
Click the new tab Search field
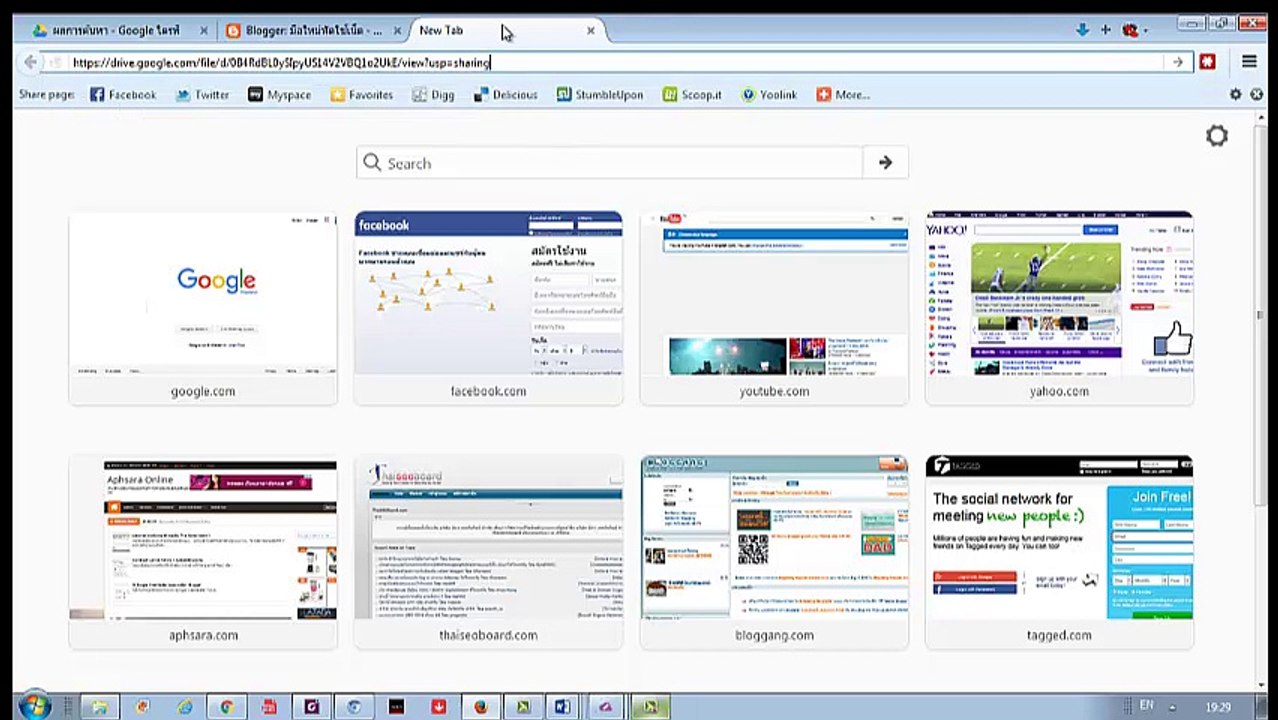pyautogui.click(x=609, y=163)
